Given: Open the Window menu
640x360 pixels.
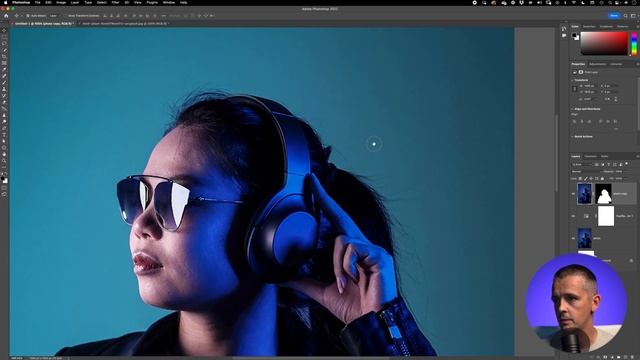Looking at the screenshot, I should 169,2.
